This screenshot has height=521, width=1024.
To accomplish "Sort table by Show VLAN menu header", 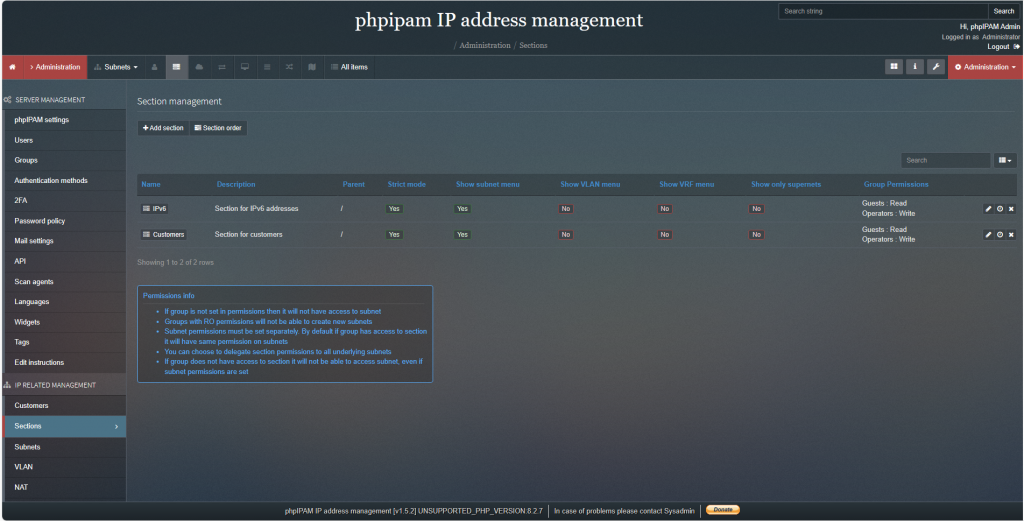I will [590, 185].
